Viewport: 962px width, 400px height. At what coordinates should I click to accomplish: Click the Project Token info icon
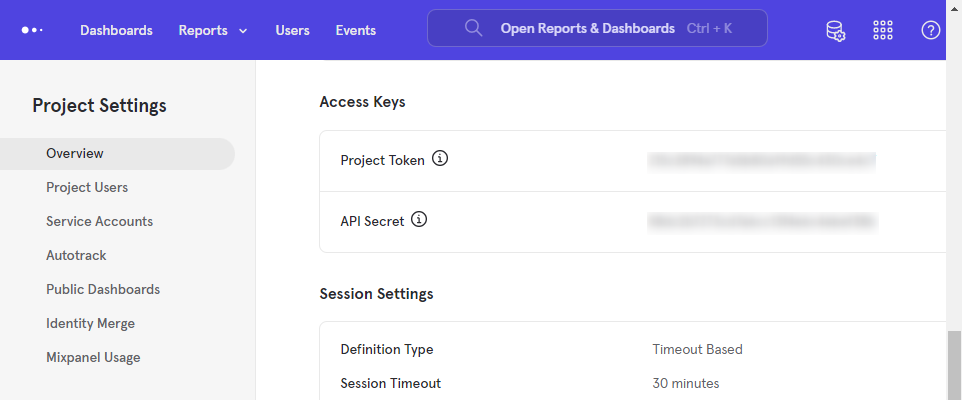click(440, 159)
